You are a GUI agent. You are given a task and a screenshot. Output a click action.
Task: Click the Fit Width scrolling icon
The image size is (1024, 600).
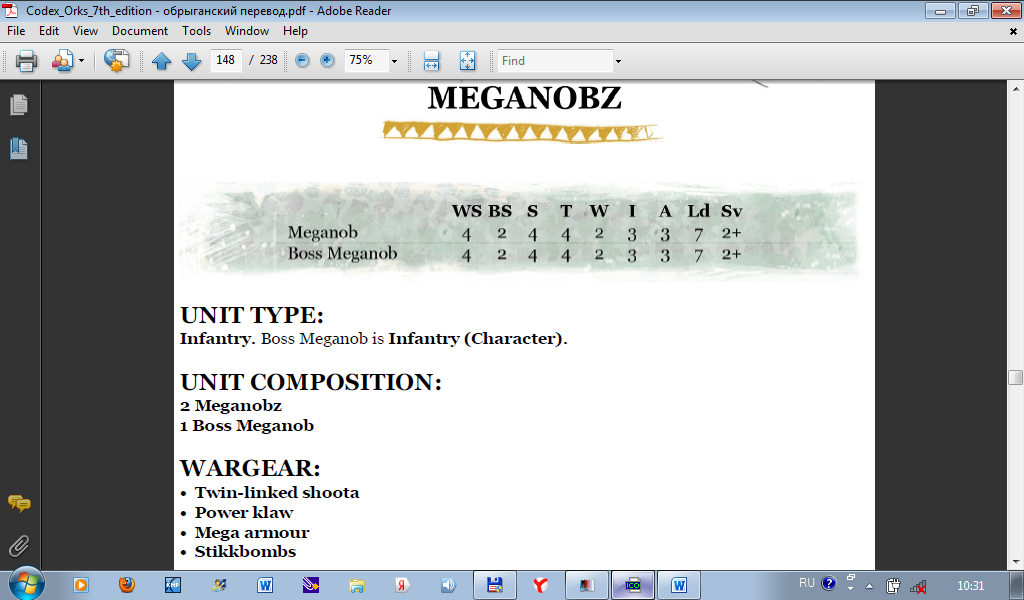(x=432, y=61)
